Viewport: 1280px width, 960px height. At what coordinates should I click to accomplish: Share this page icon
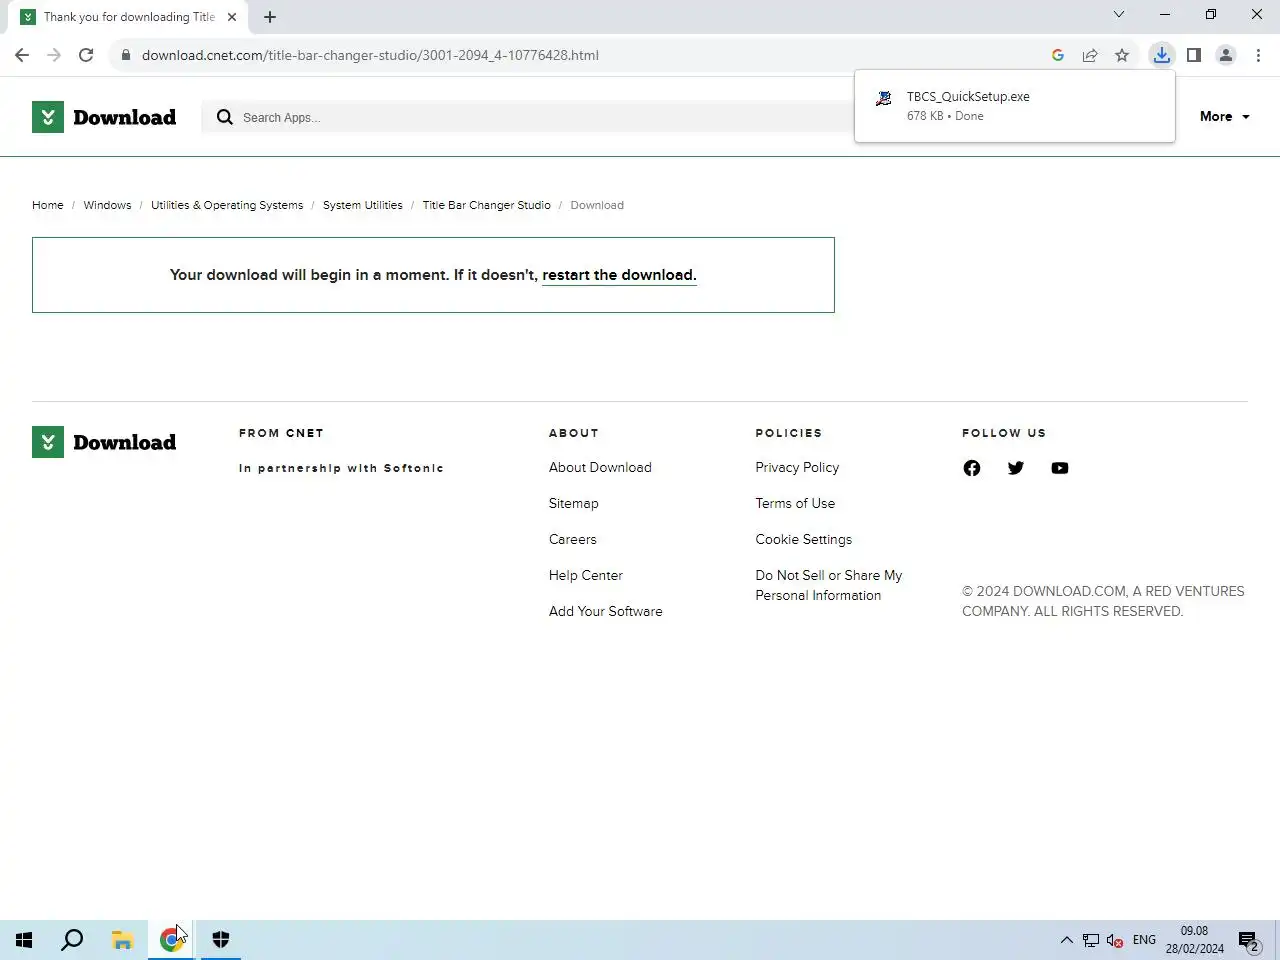(x=1090, y=55)
